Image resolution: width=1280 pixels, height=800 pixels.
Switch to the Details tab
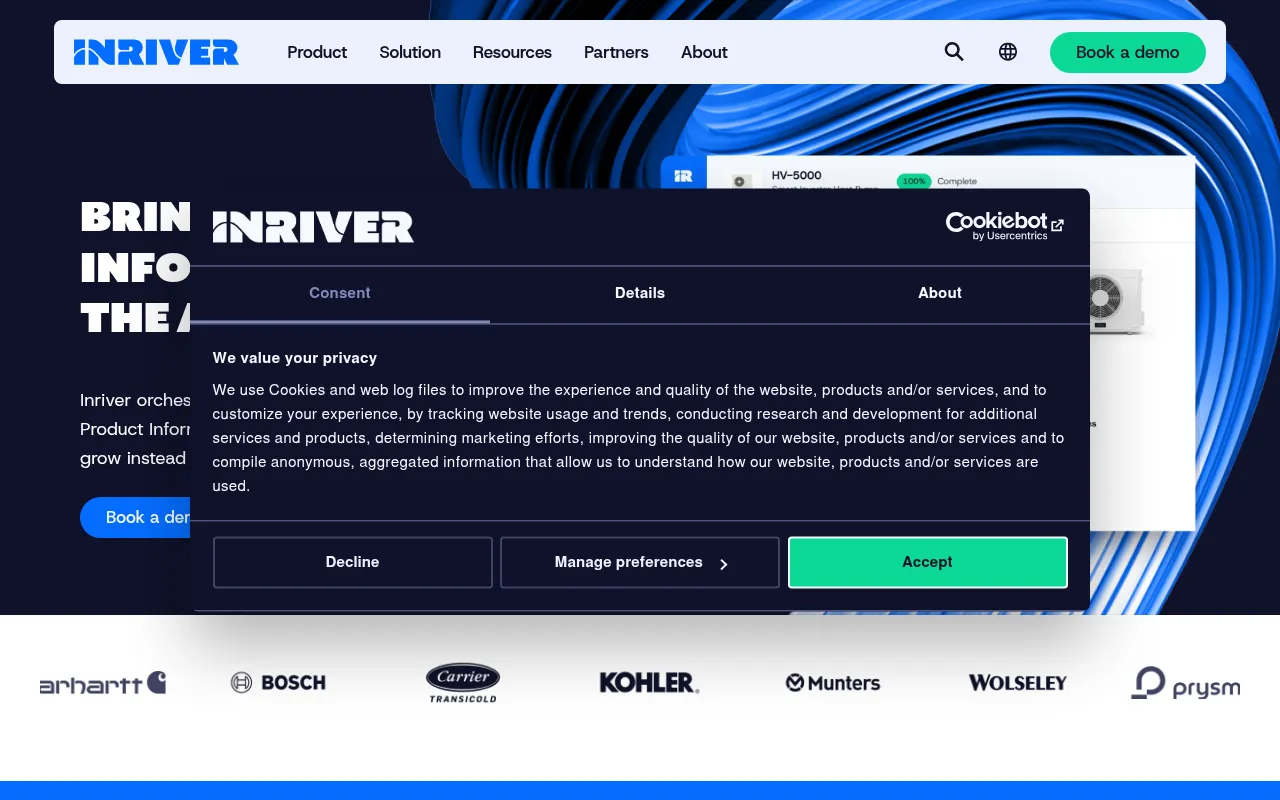pyautogui.click(x=640, y=294)
